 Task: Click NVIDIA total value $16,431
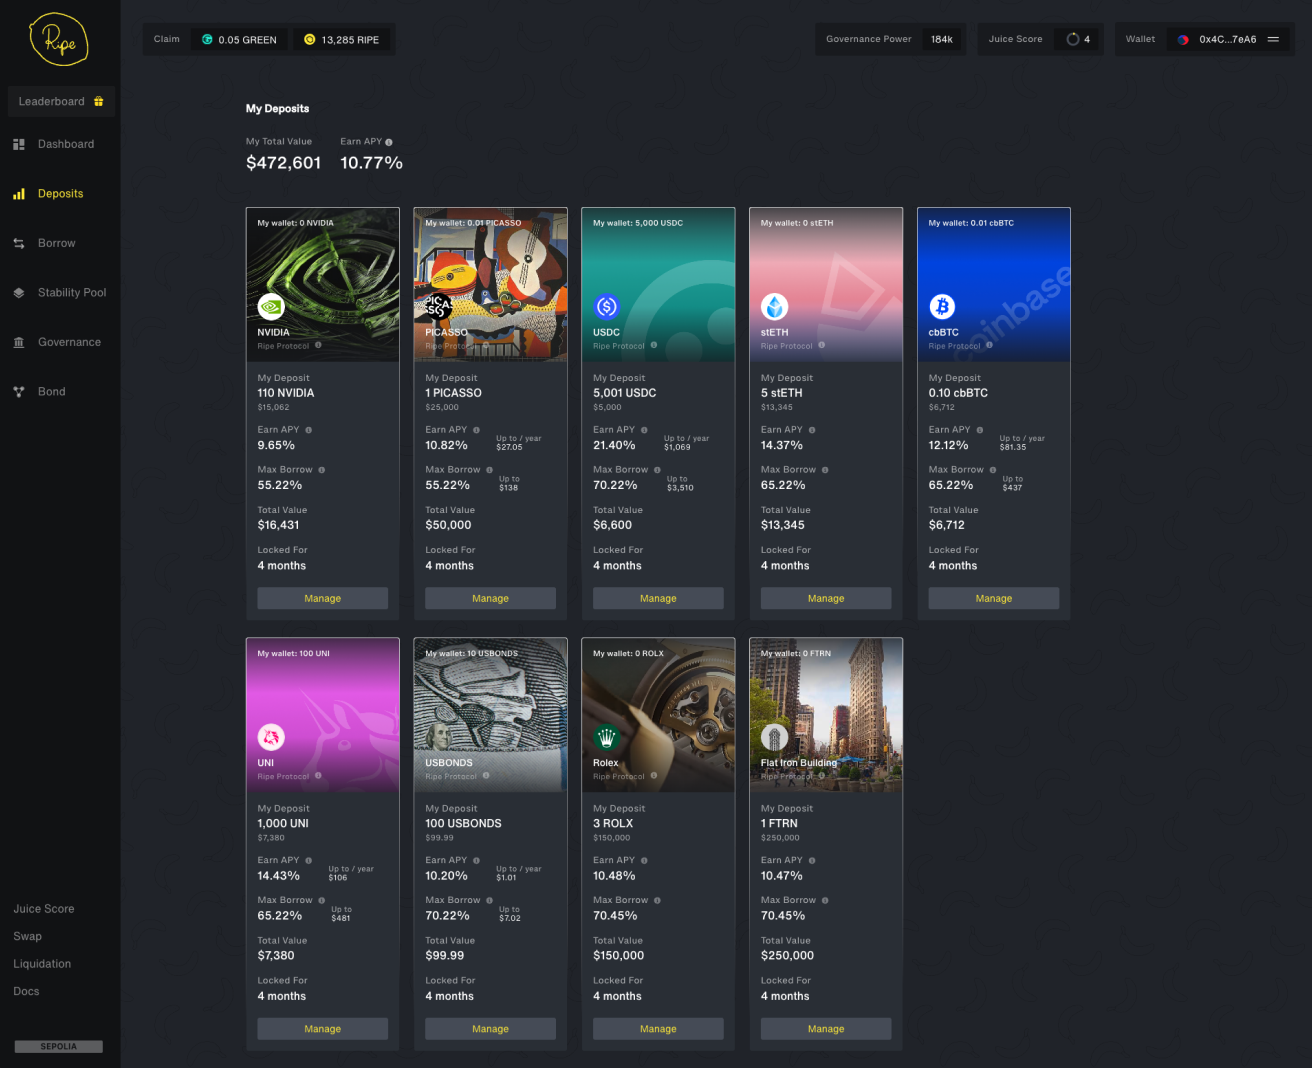[x=279, y=525]
